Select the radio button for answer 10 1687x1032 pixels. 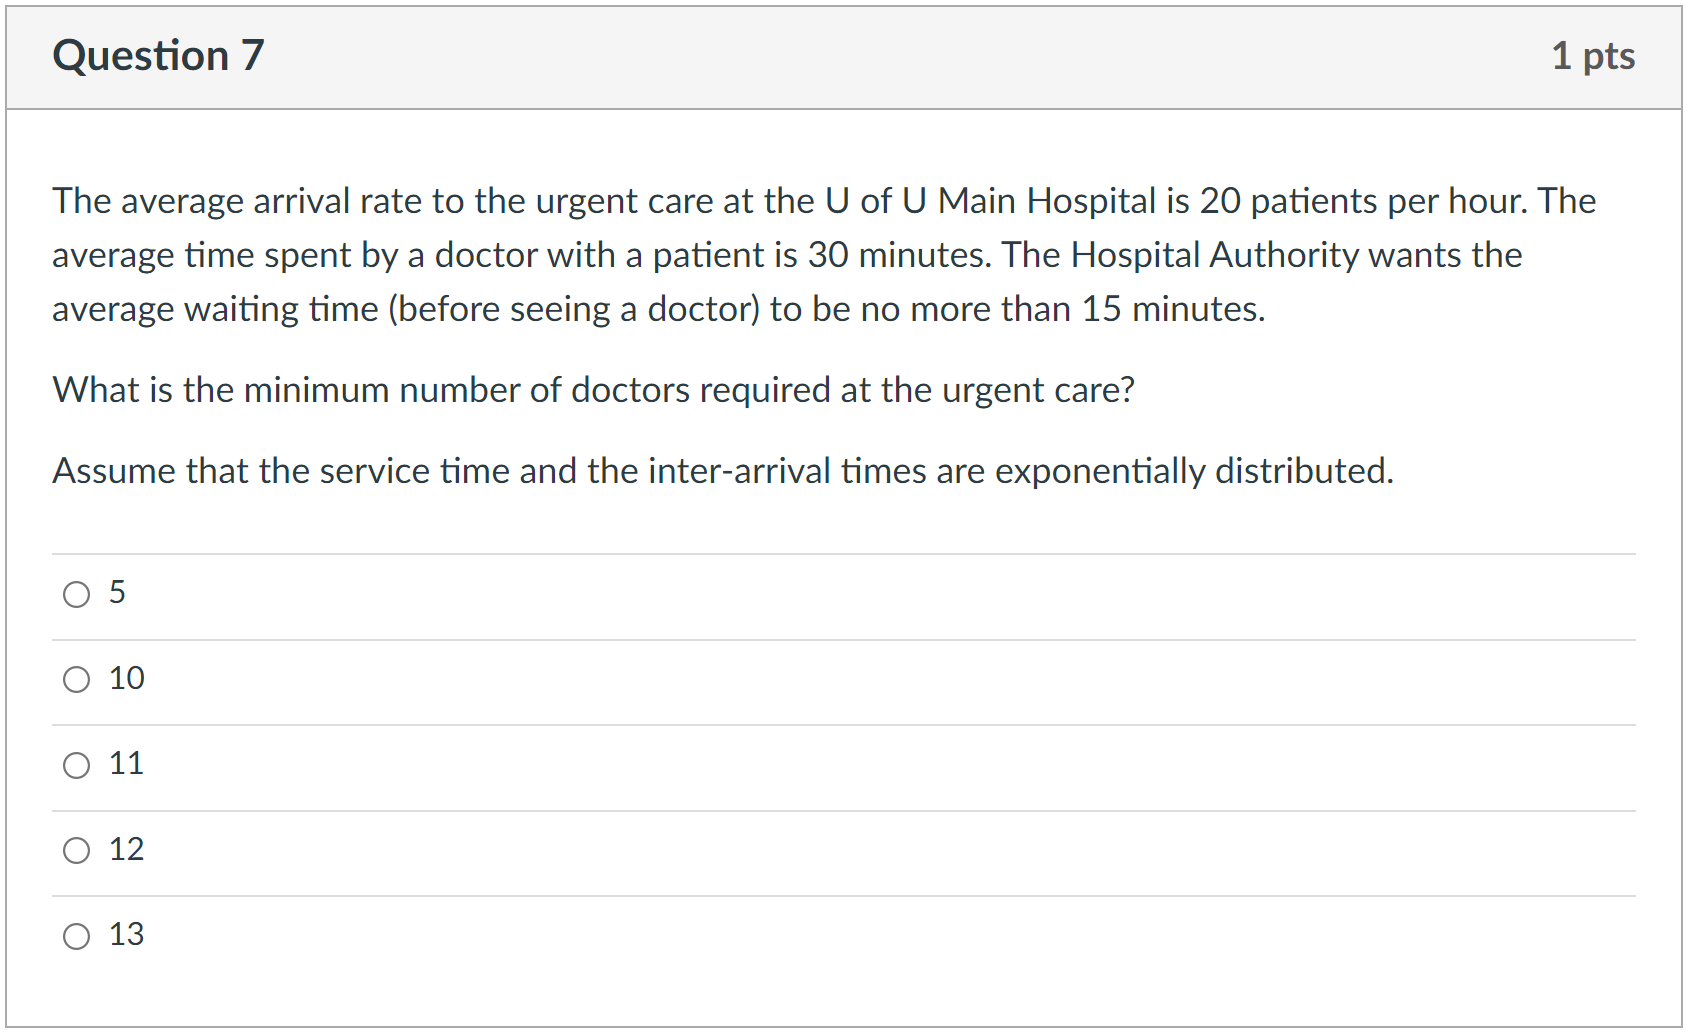(x=76, y=679)
